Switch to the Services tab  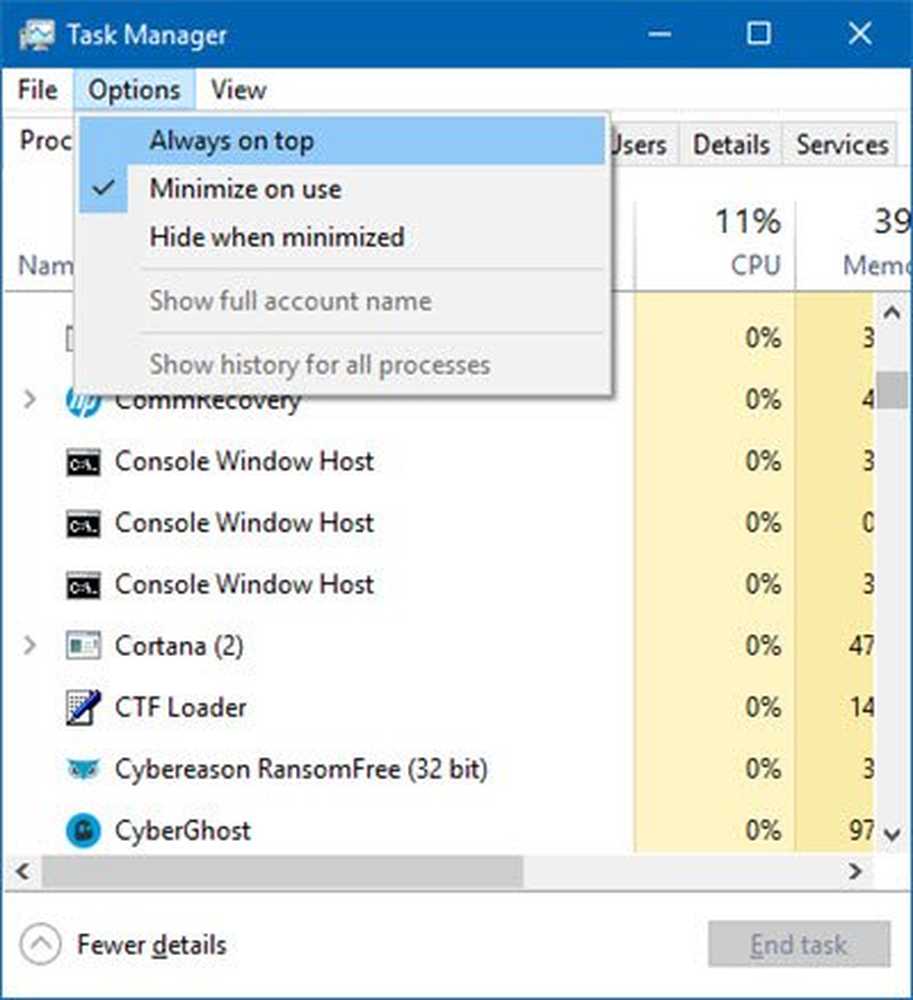[842, 144]
